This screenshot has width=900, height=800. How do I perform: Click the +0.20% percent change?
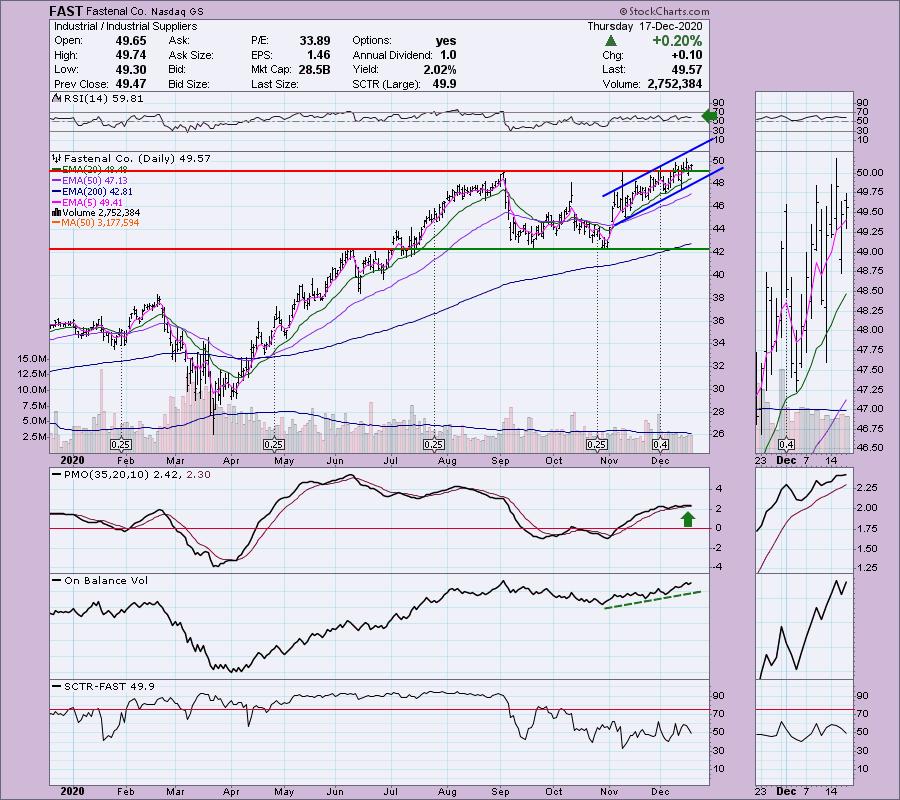click(677, 41)
